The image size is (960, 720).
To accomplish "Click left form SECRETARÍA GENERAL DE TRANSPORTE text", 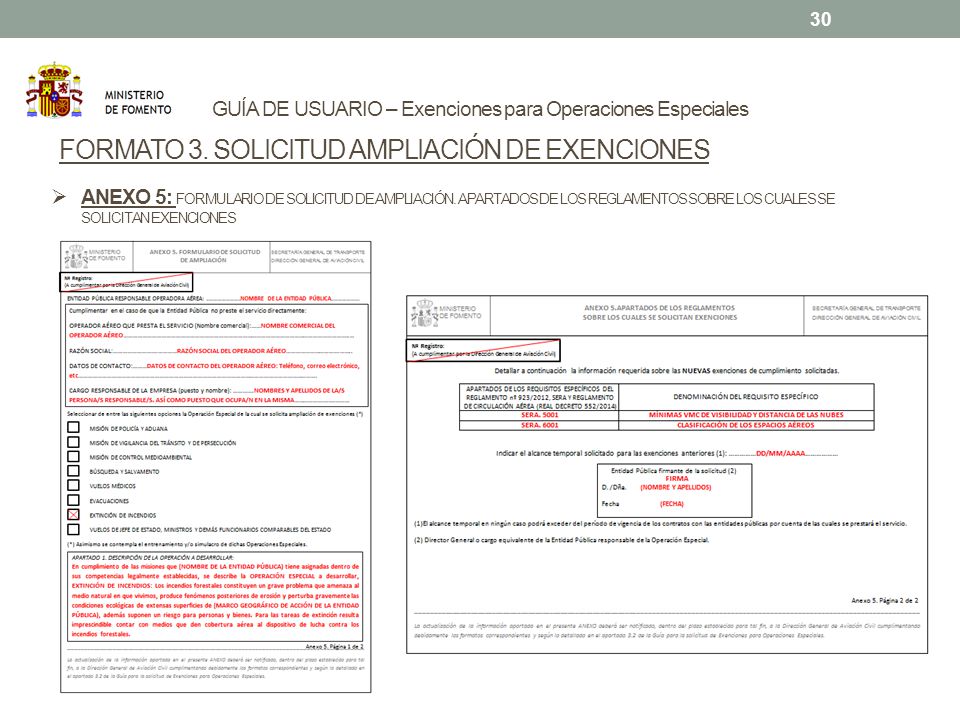I will 318,252.
